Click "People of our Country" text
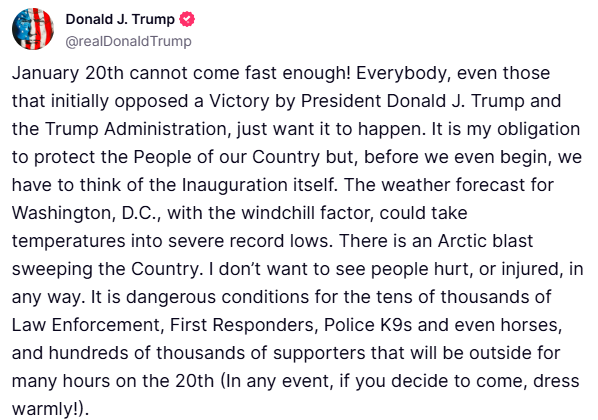The image size is (598, 420). [x=227, y=157]
